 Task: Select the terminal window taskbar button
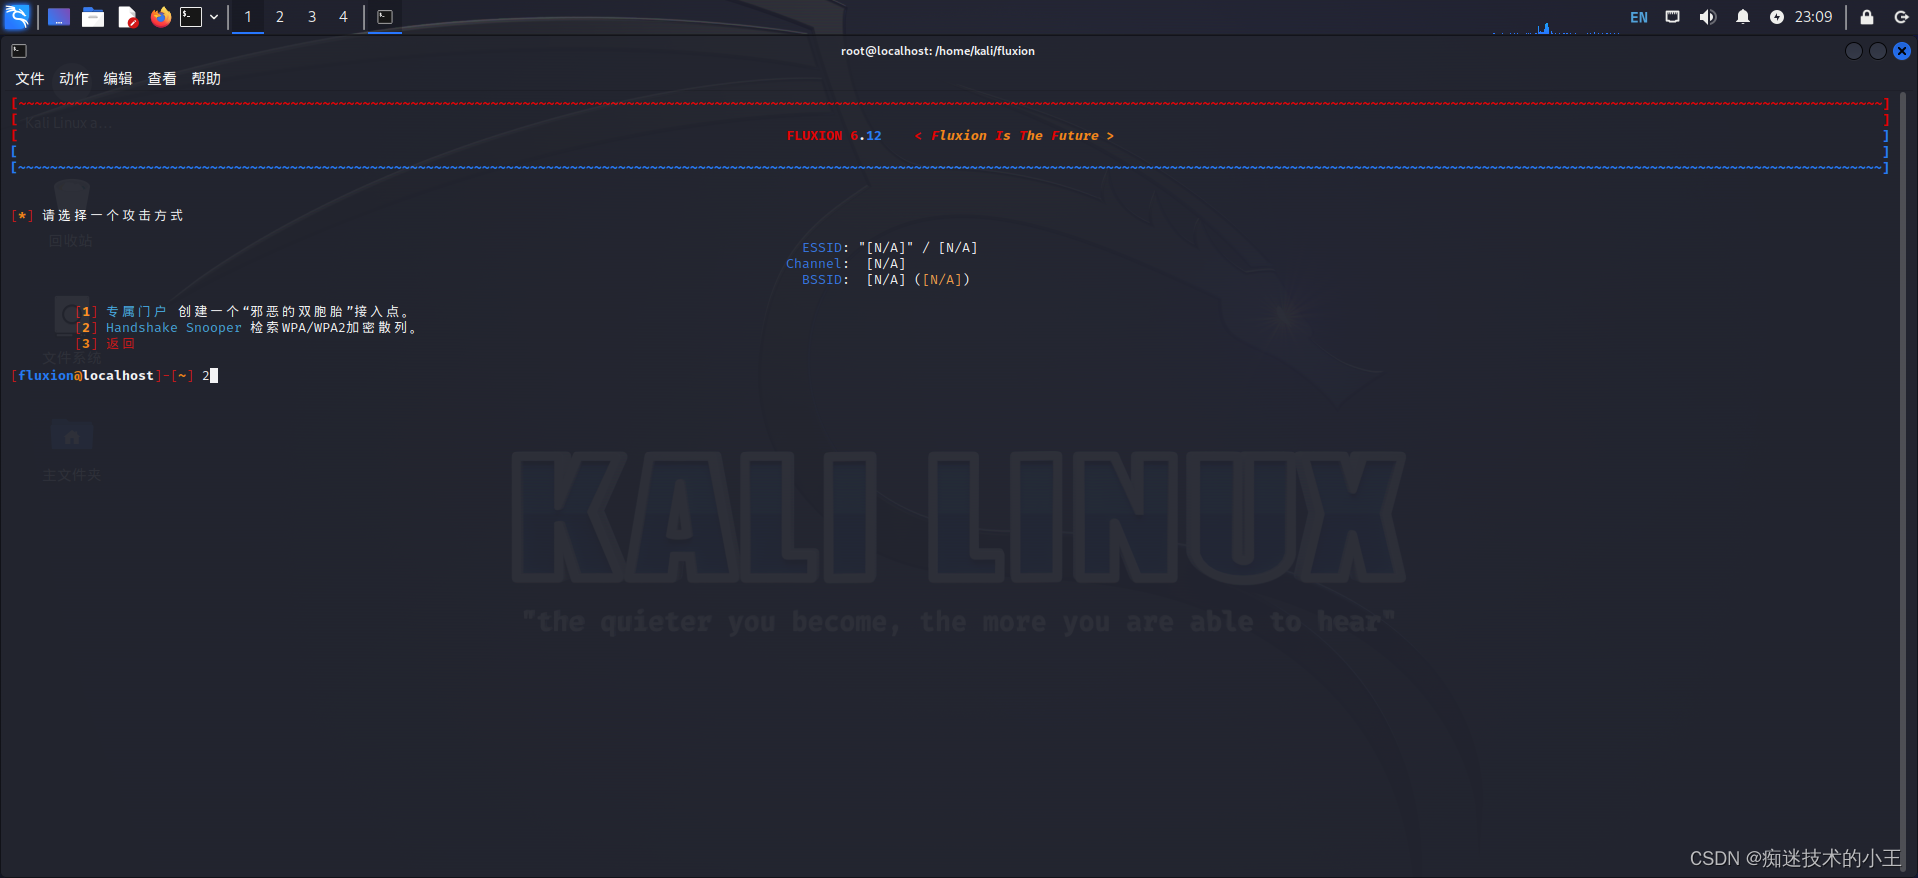click(x=385, y=17)
